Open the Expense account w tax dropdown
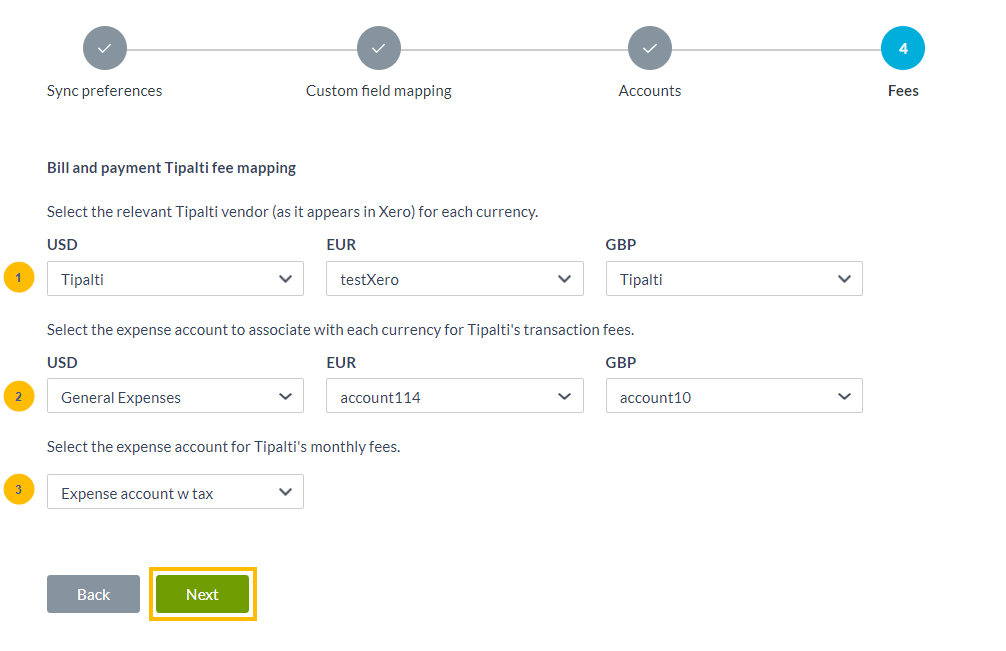 pos(175,491)
